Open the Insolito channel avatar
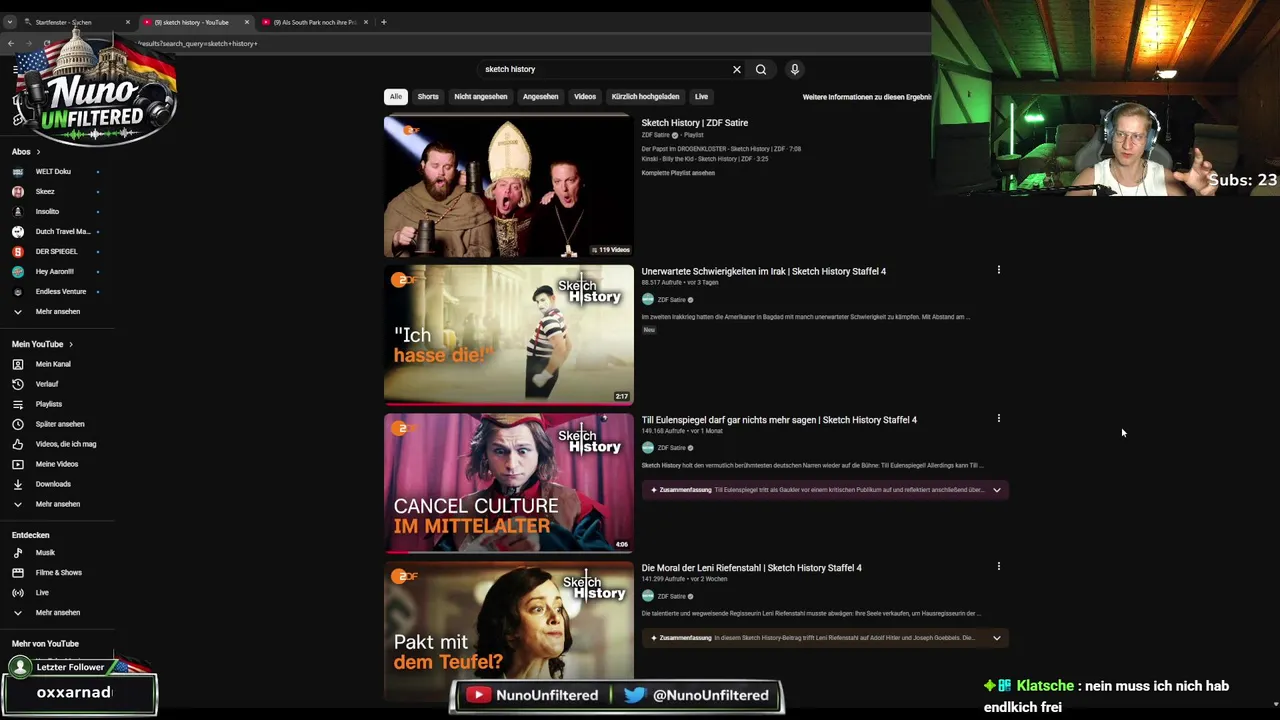Viewport: 1280px width, 720px height. tap(17, 211)
